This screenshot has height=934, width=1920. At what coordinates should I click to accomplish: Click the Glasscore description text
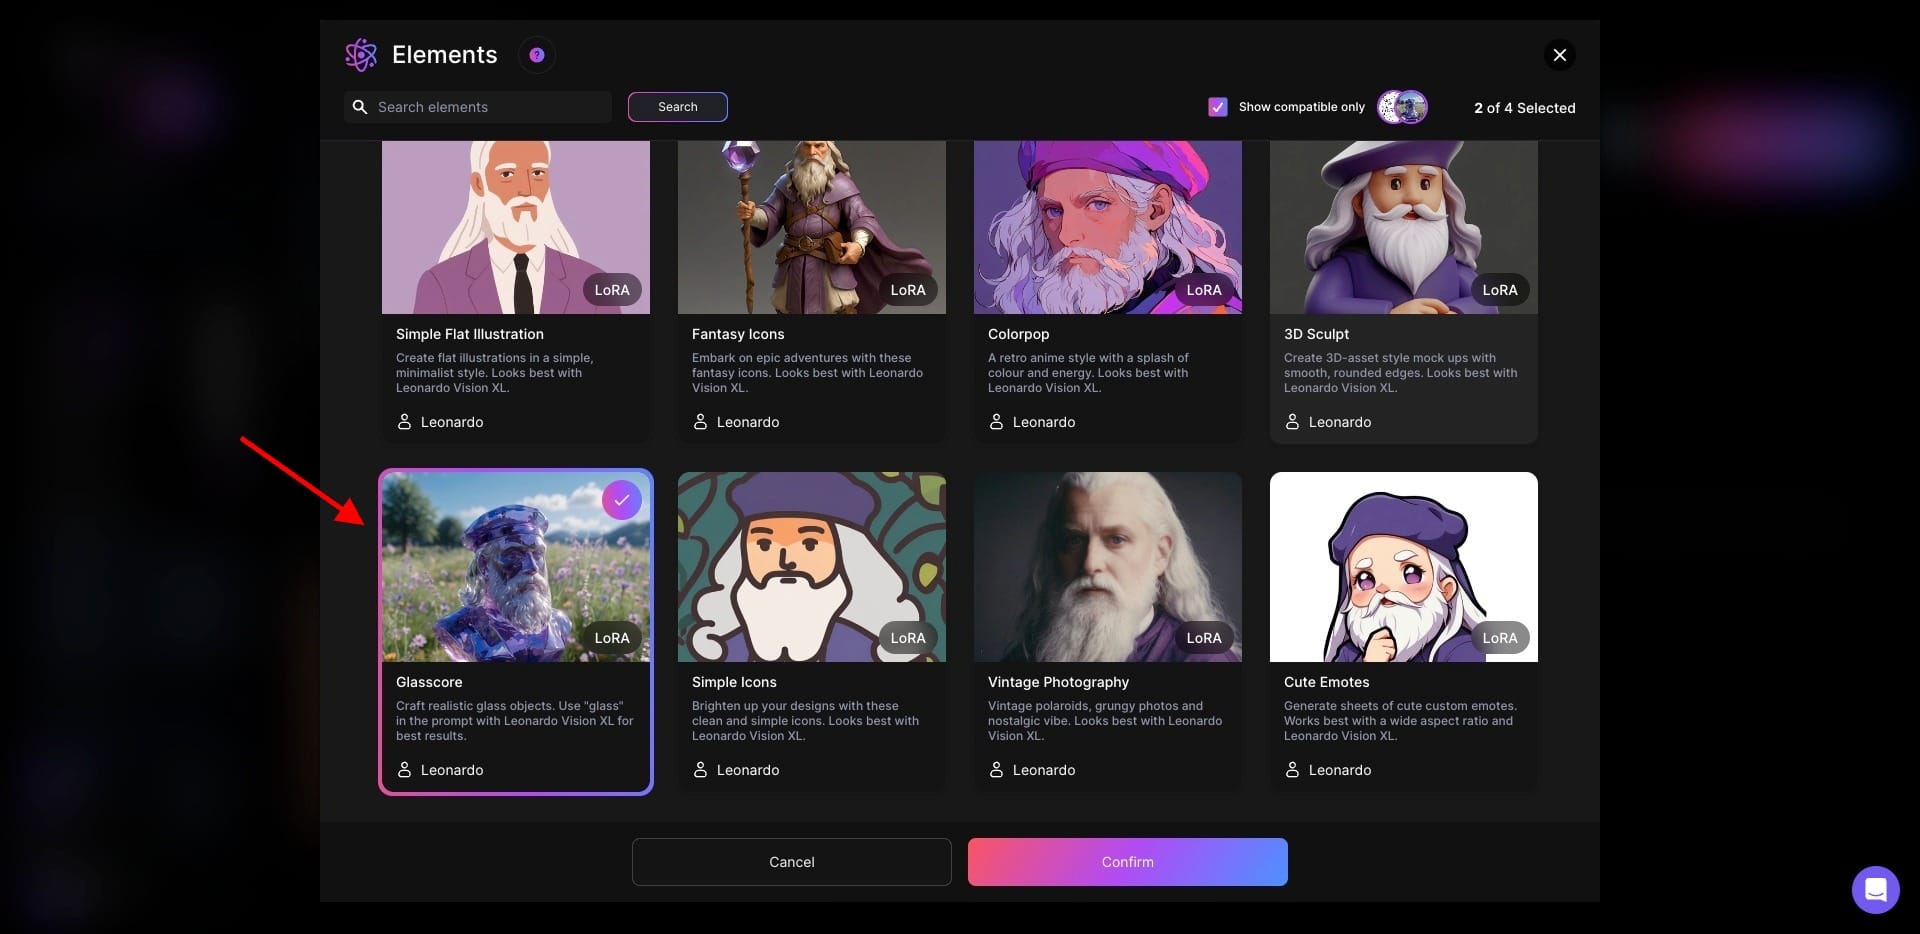[514, 721]
